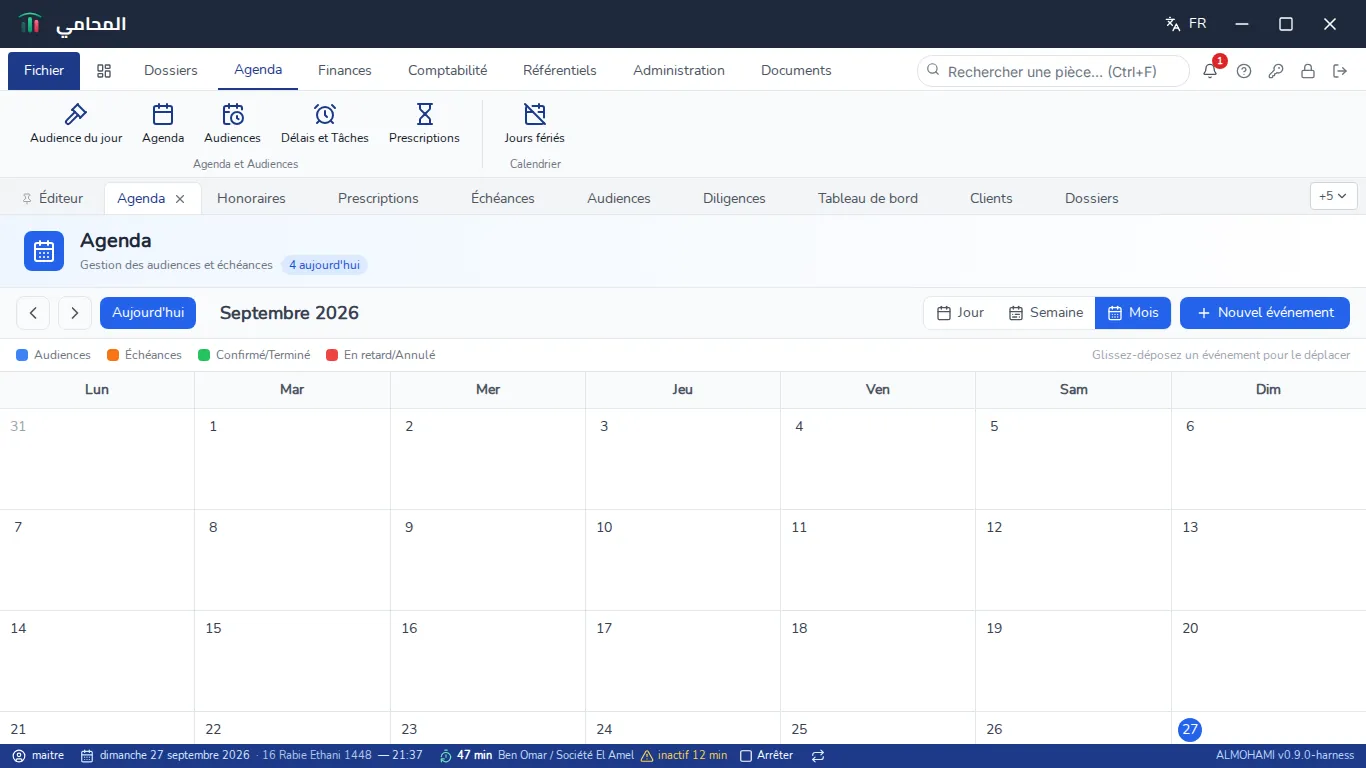
Task: Open the help question mark icon
Action: tap(1244, 71)
